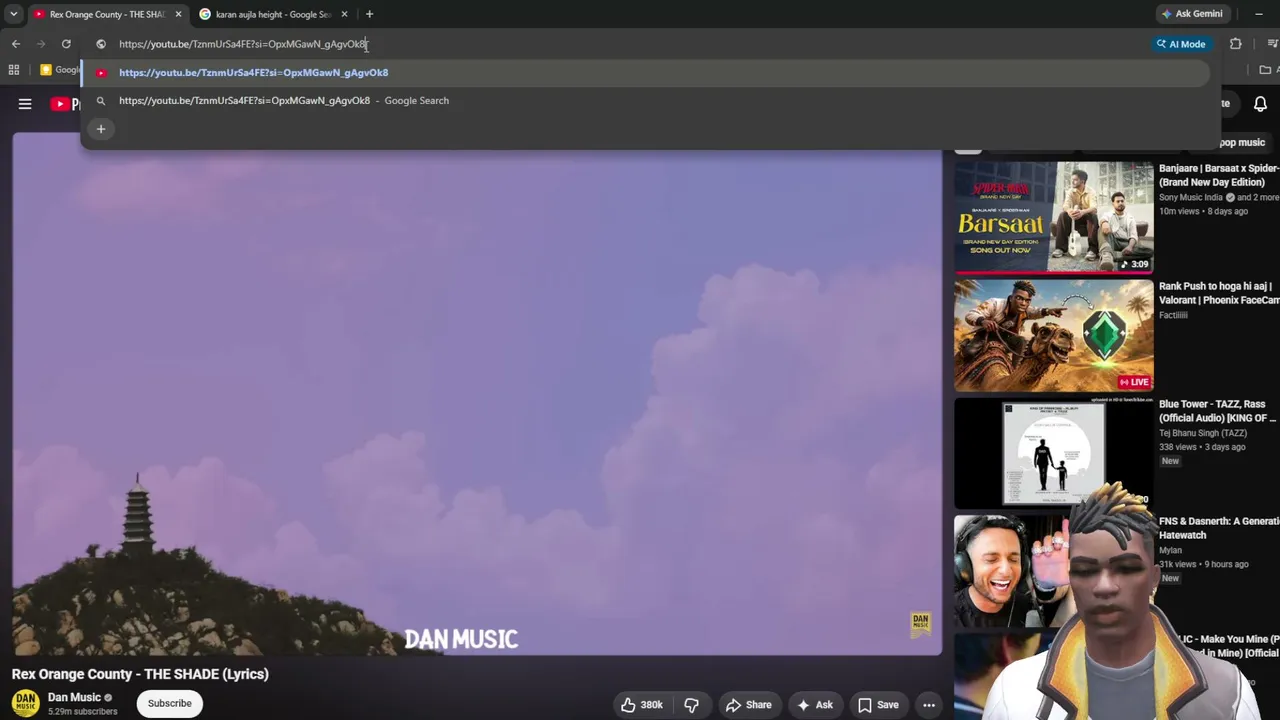The height and width of the screenshot is (720, 1280).
Task: Open the media controls icon
Action: coord(1272,44)
